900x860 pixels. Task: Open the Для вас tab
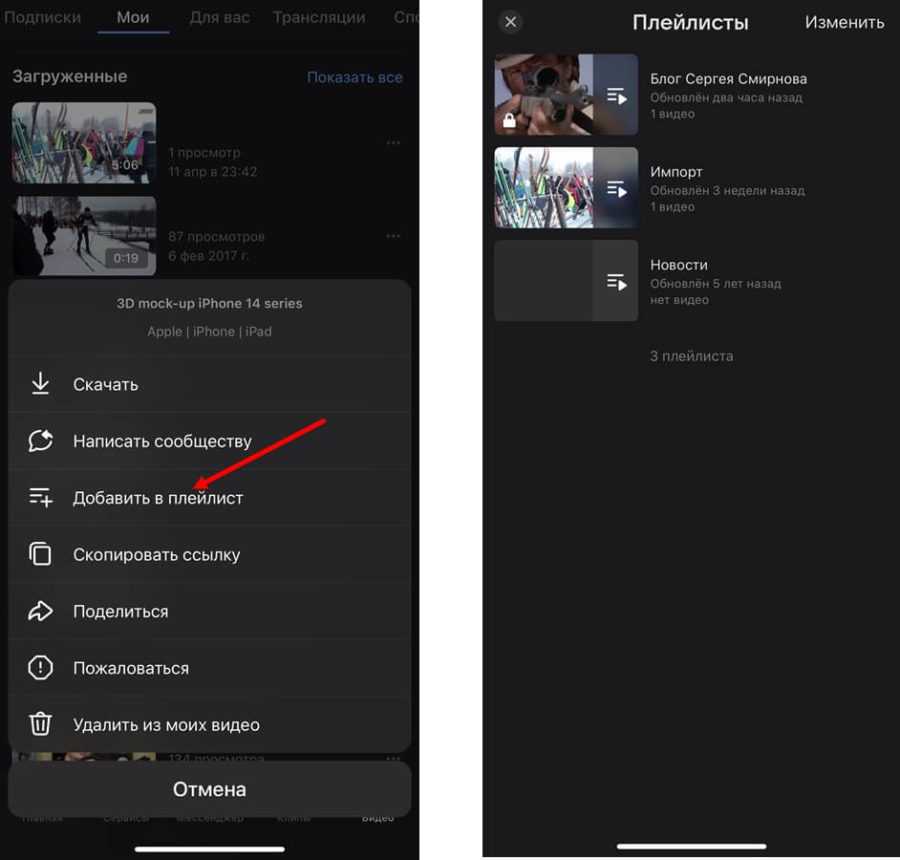[220, 18]
